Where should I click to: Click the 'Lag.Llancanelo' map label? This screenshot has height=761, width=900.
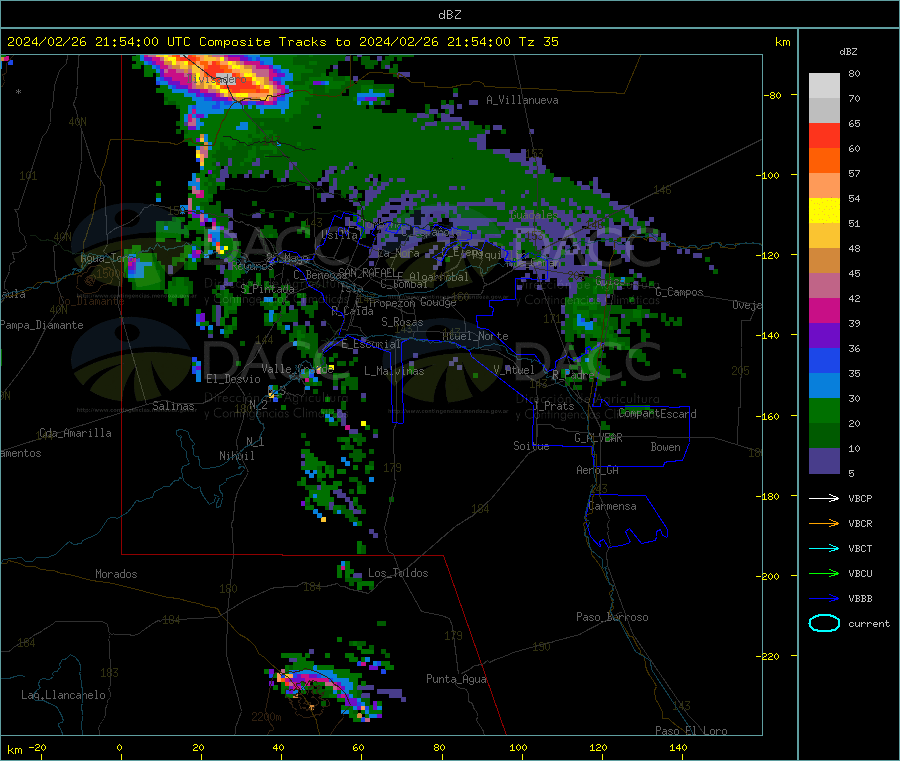pos(63,695)
